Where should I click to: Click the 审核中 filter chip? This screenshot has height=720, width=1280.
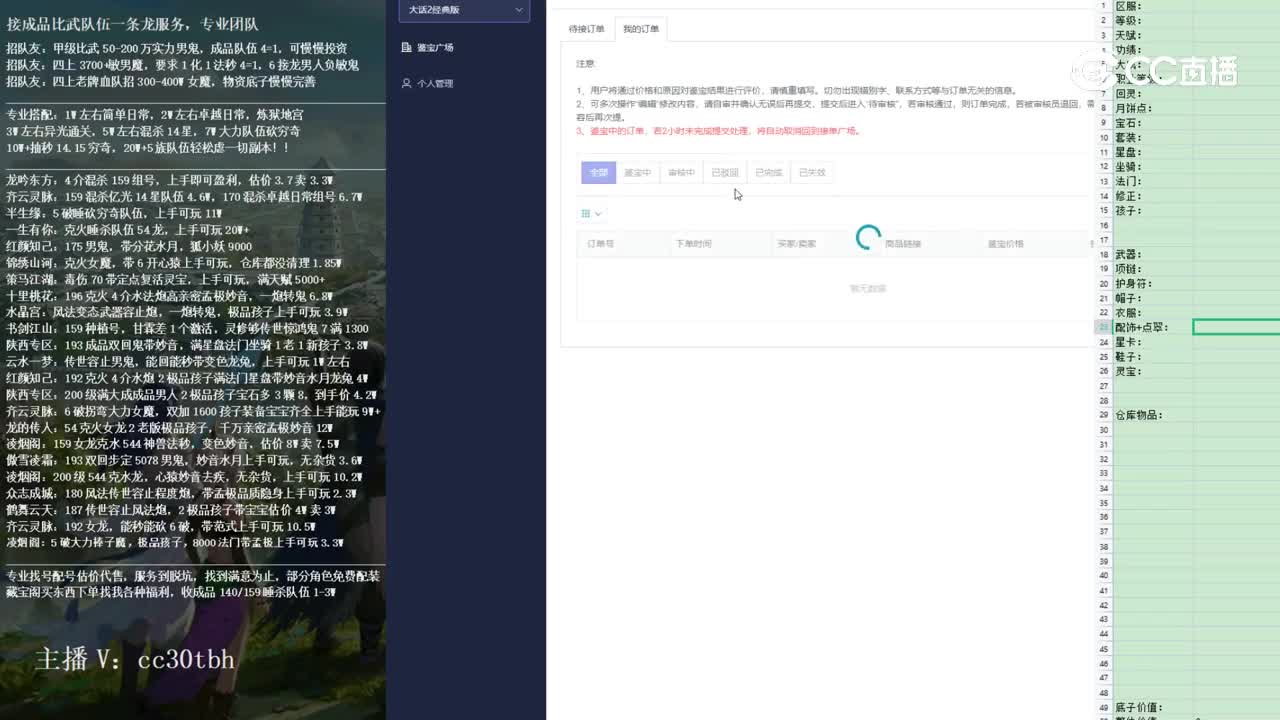[x=680, y=172]
